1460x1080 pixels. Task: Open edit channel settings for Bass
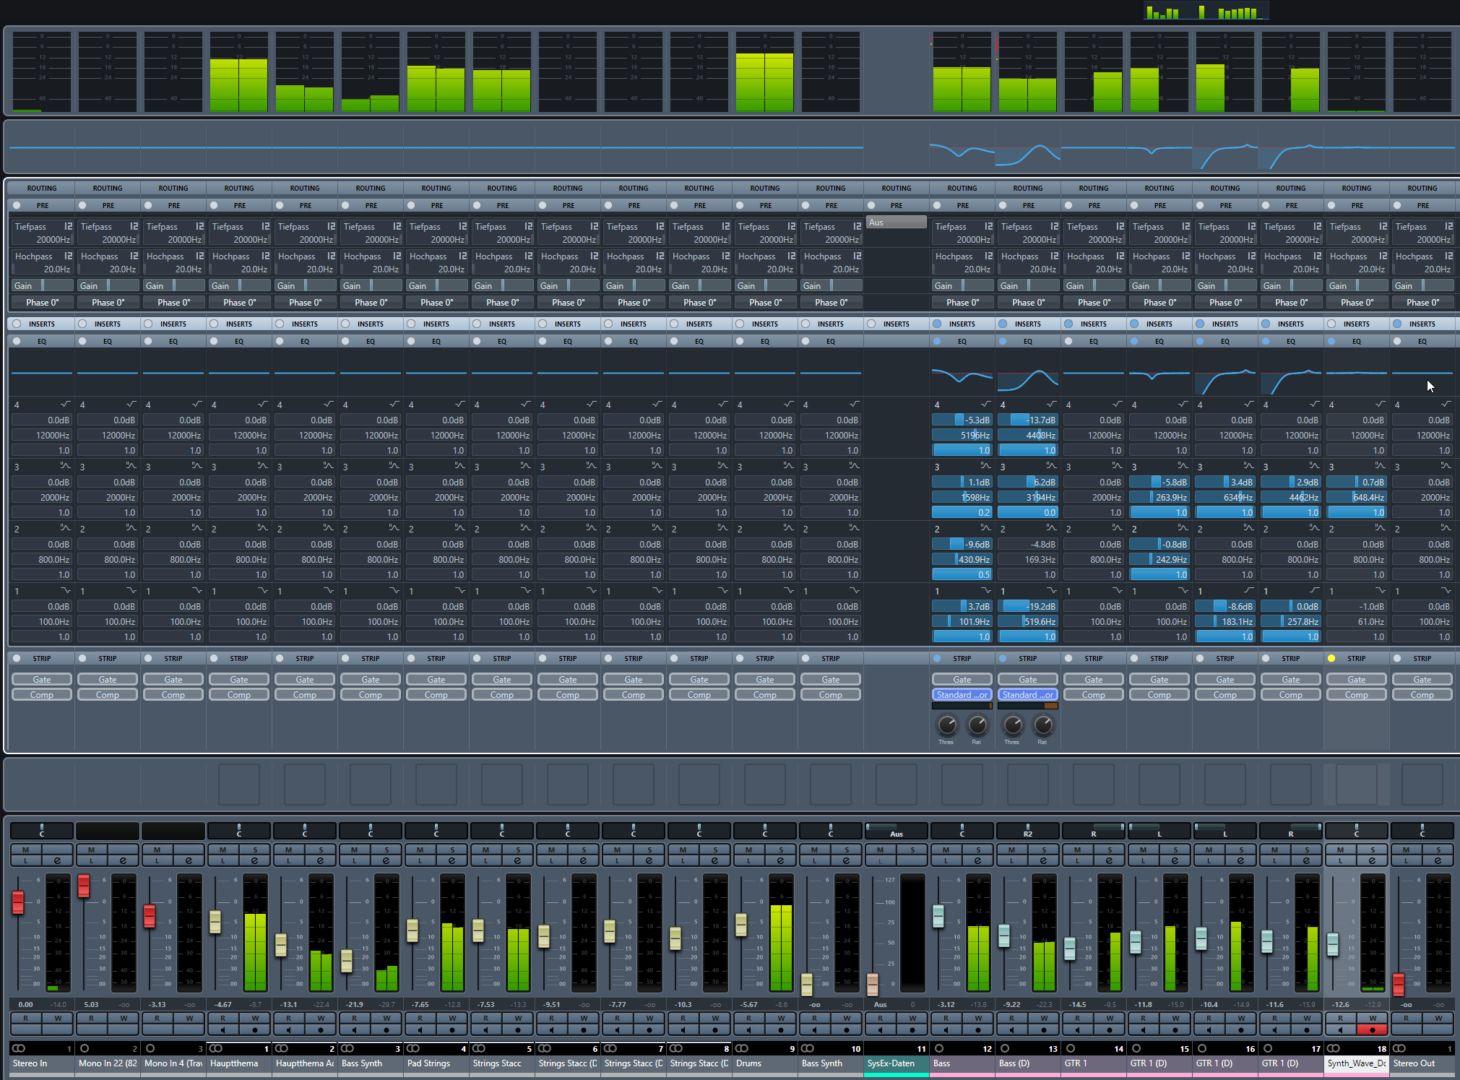978,861
